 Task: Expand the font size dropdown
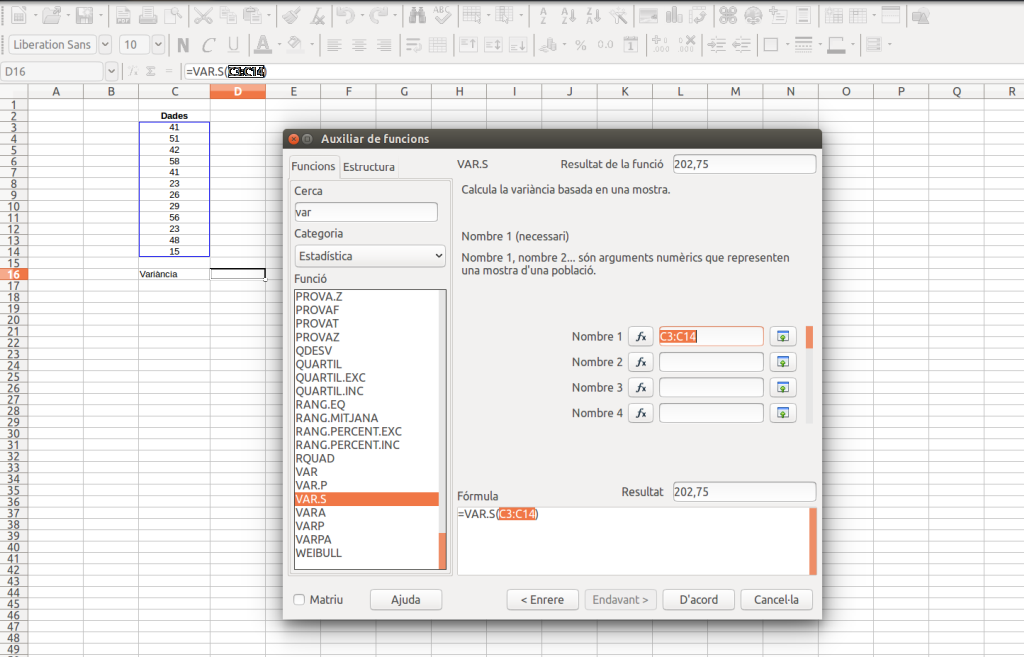pyautogui.click(x=158, y=45)
